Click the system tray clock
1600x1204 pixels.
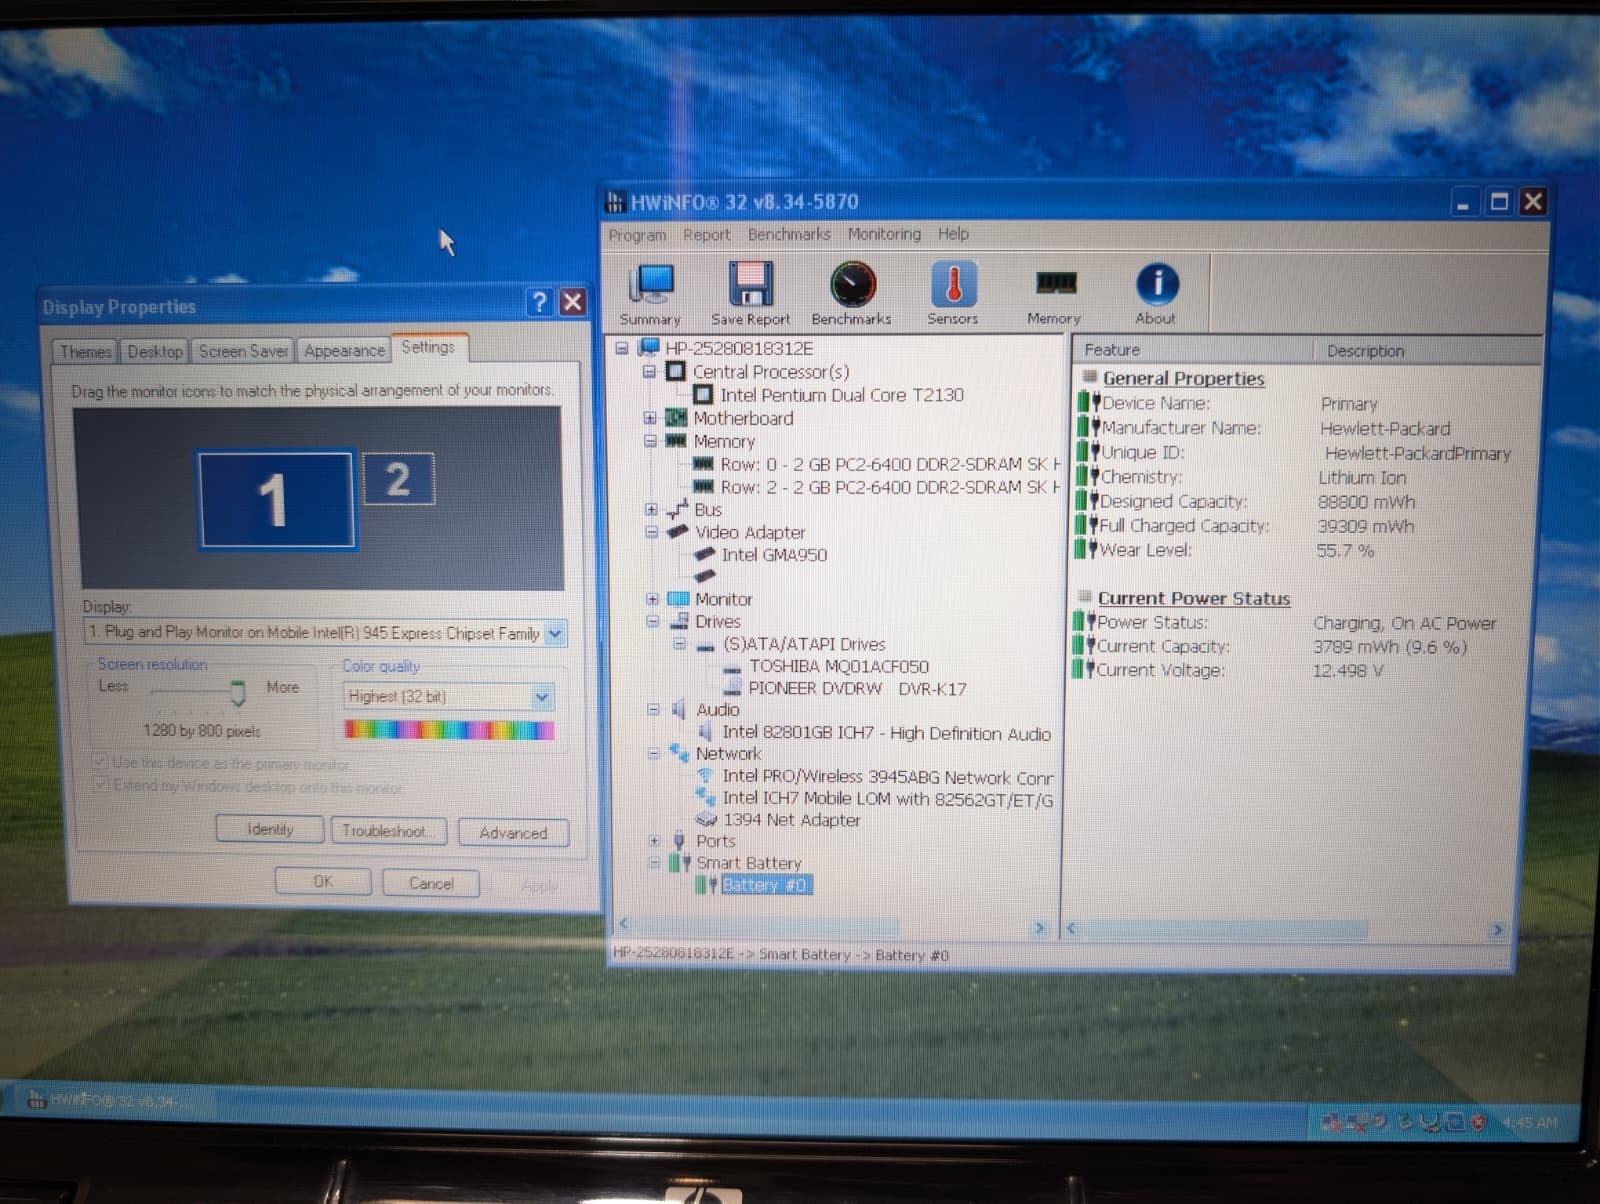coord(1529,1123)
